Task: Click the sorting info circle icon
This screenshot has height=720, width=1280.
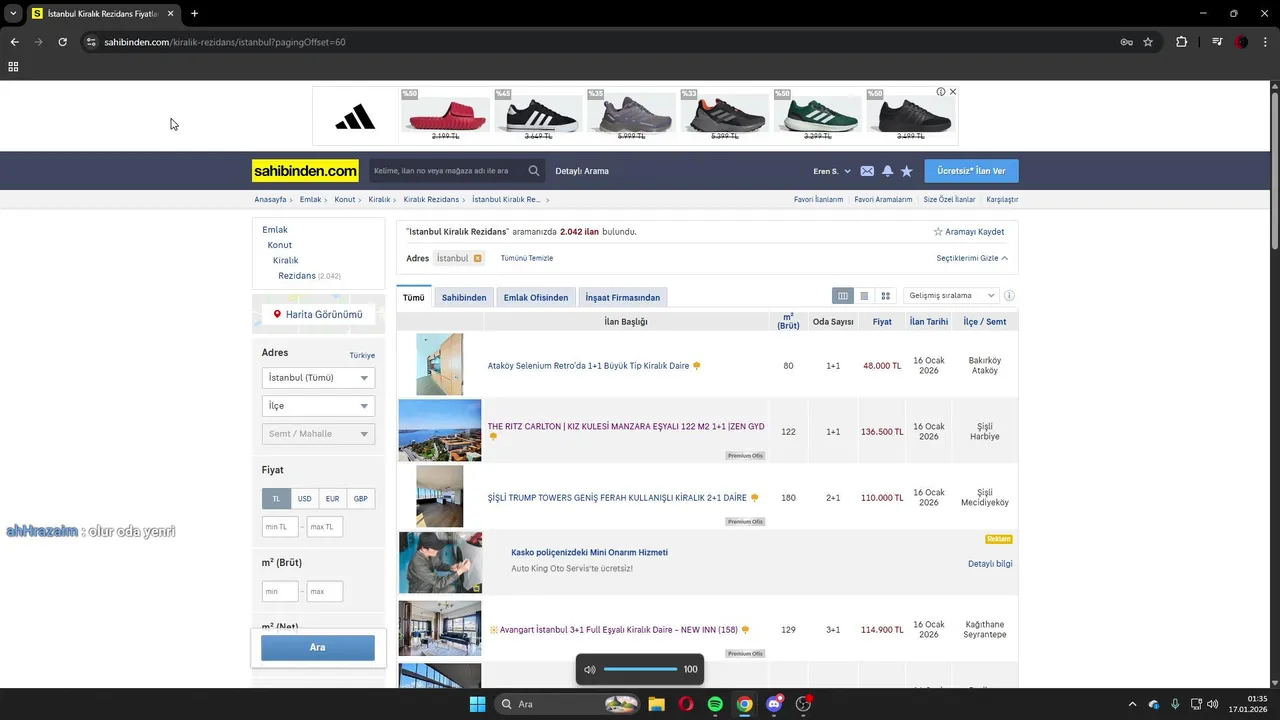Action: [1009, 296]
